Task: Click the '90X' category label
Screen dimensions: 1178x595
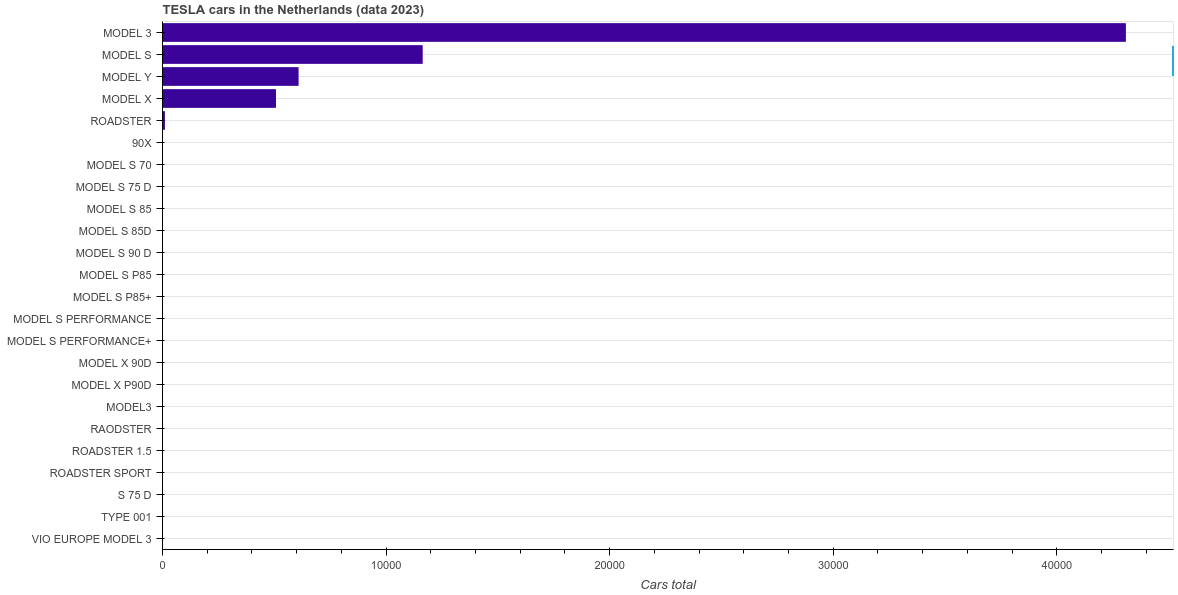Action: (x=141, y=143)
